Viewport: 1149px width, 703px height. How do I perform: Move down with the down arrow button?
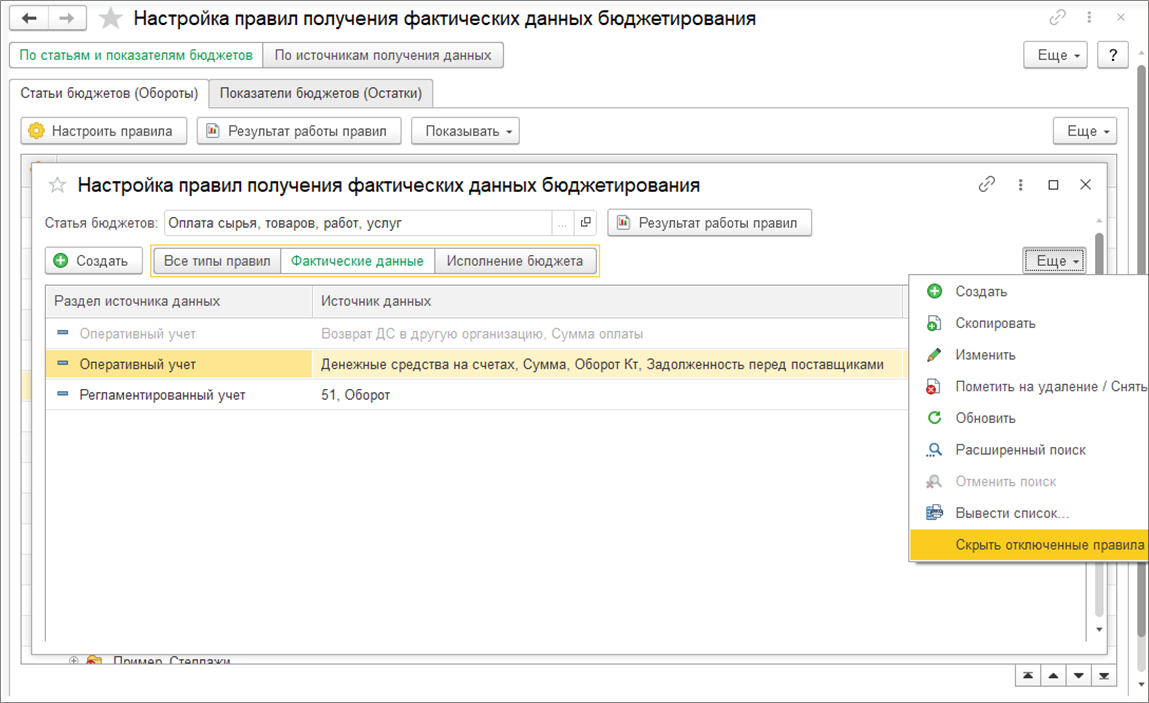point(1078,675)
